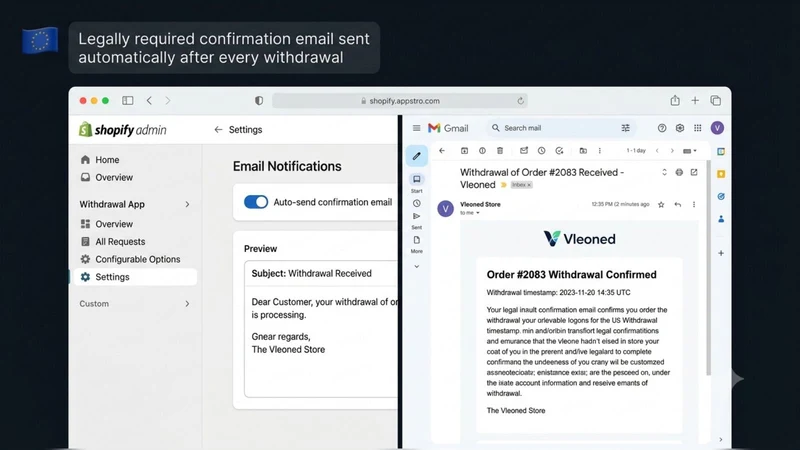The image size is (800, 450).
Task: Expand the Withdrawal App section chevron
Action: pos(187,204)
